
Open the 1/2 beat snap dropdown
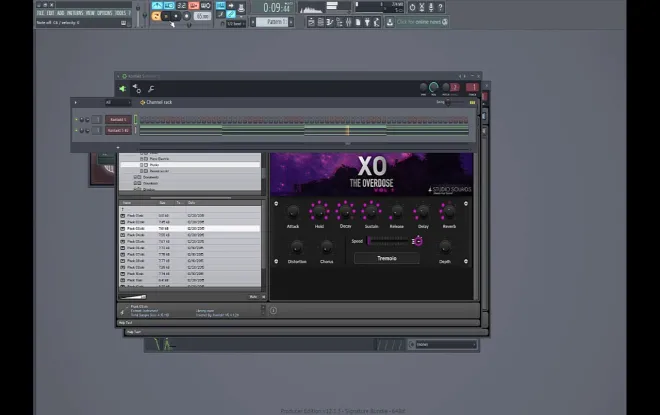point(234,24)
